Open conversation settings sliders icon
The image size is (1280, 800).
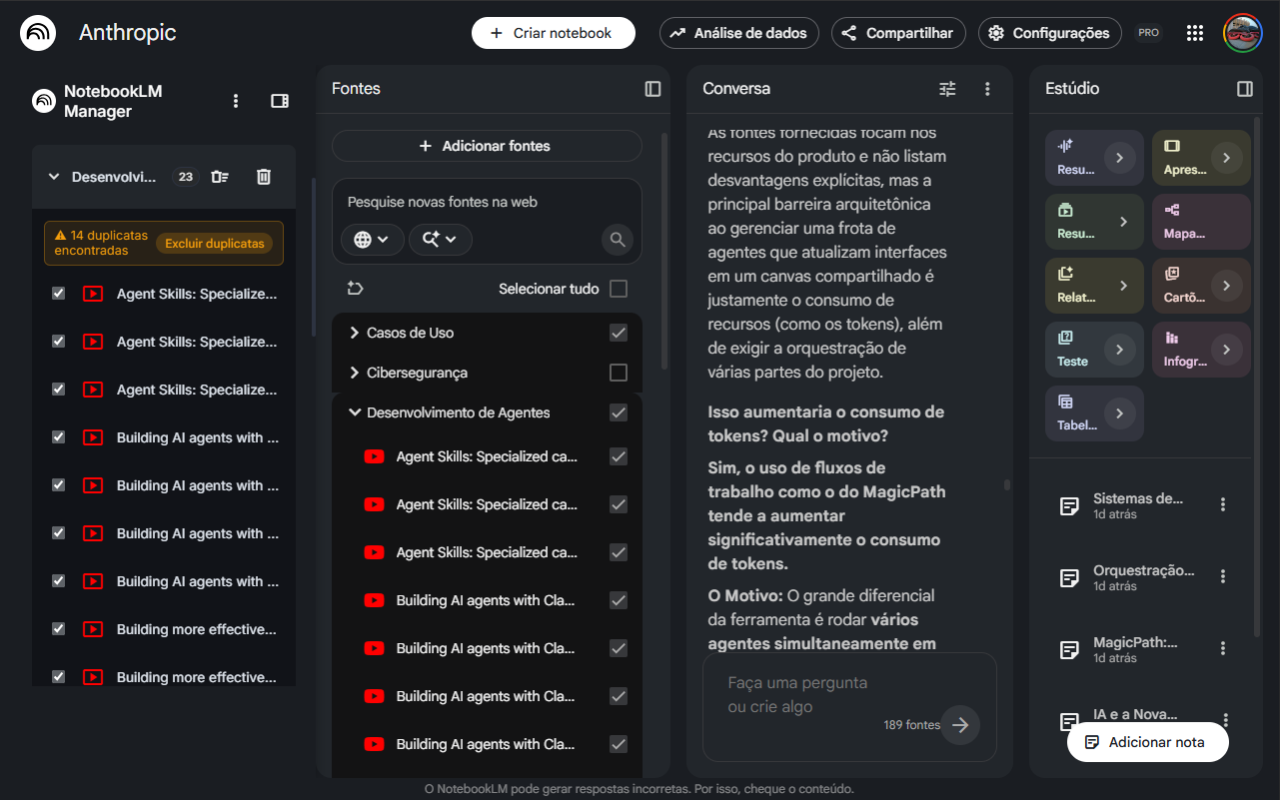click(947, 89)
